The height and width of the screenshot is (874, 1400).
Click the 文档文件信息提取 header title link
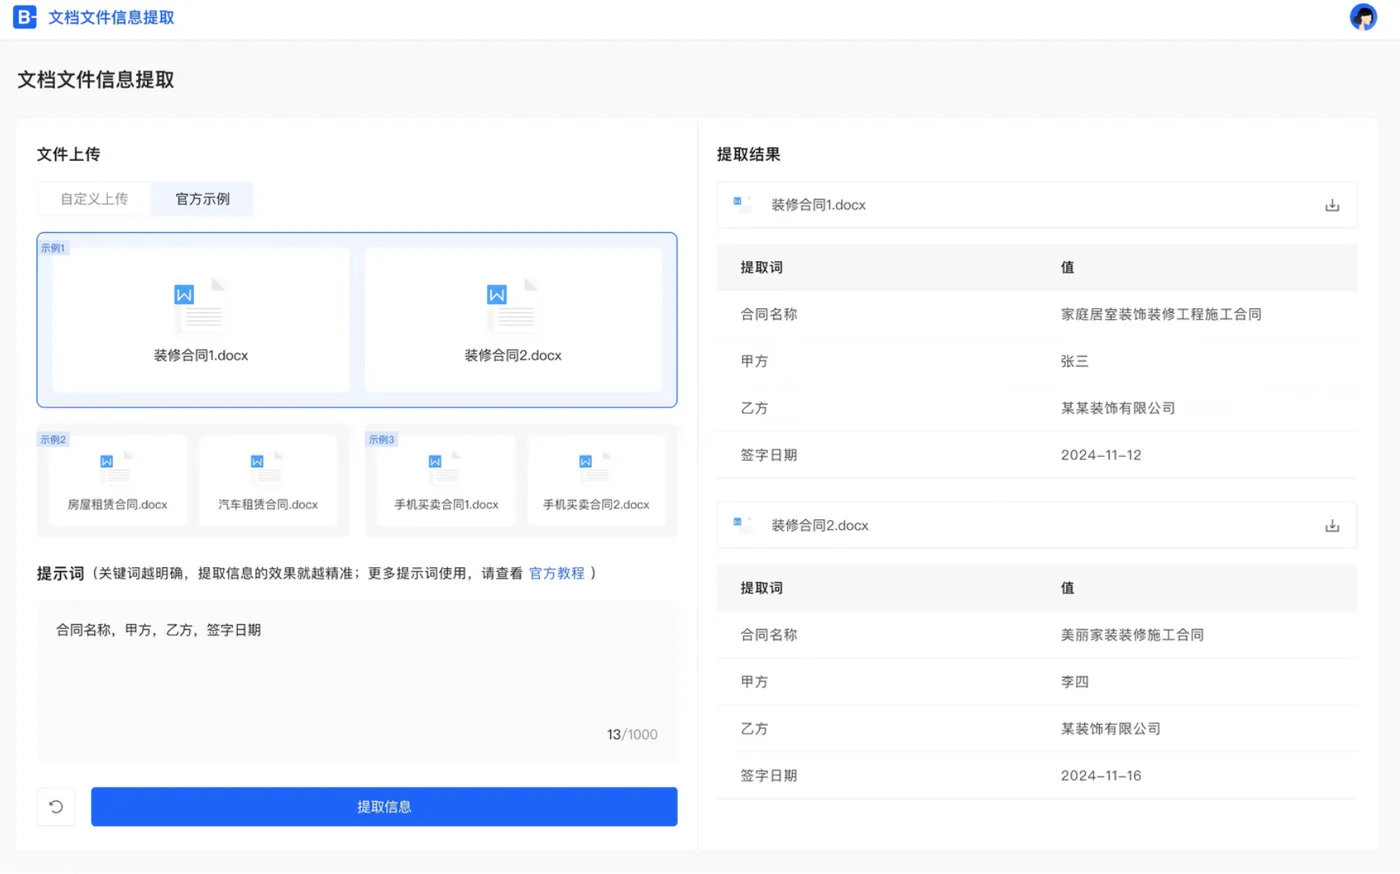coord(111,17)
